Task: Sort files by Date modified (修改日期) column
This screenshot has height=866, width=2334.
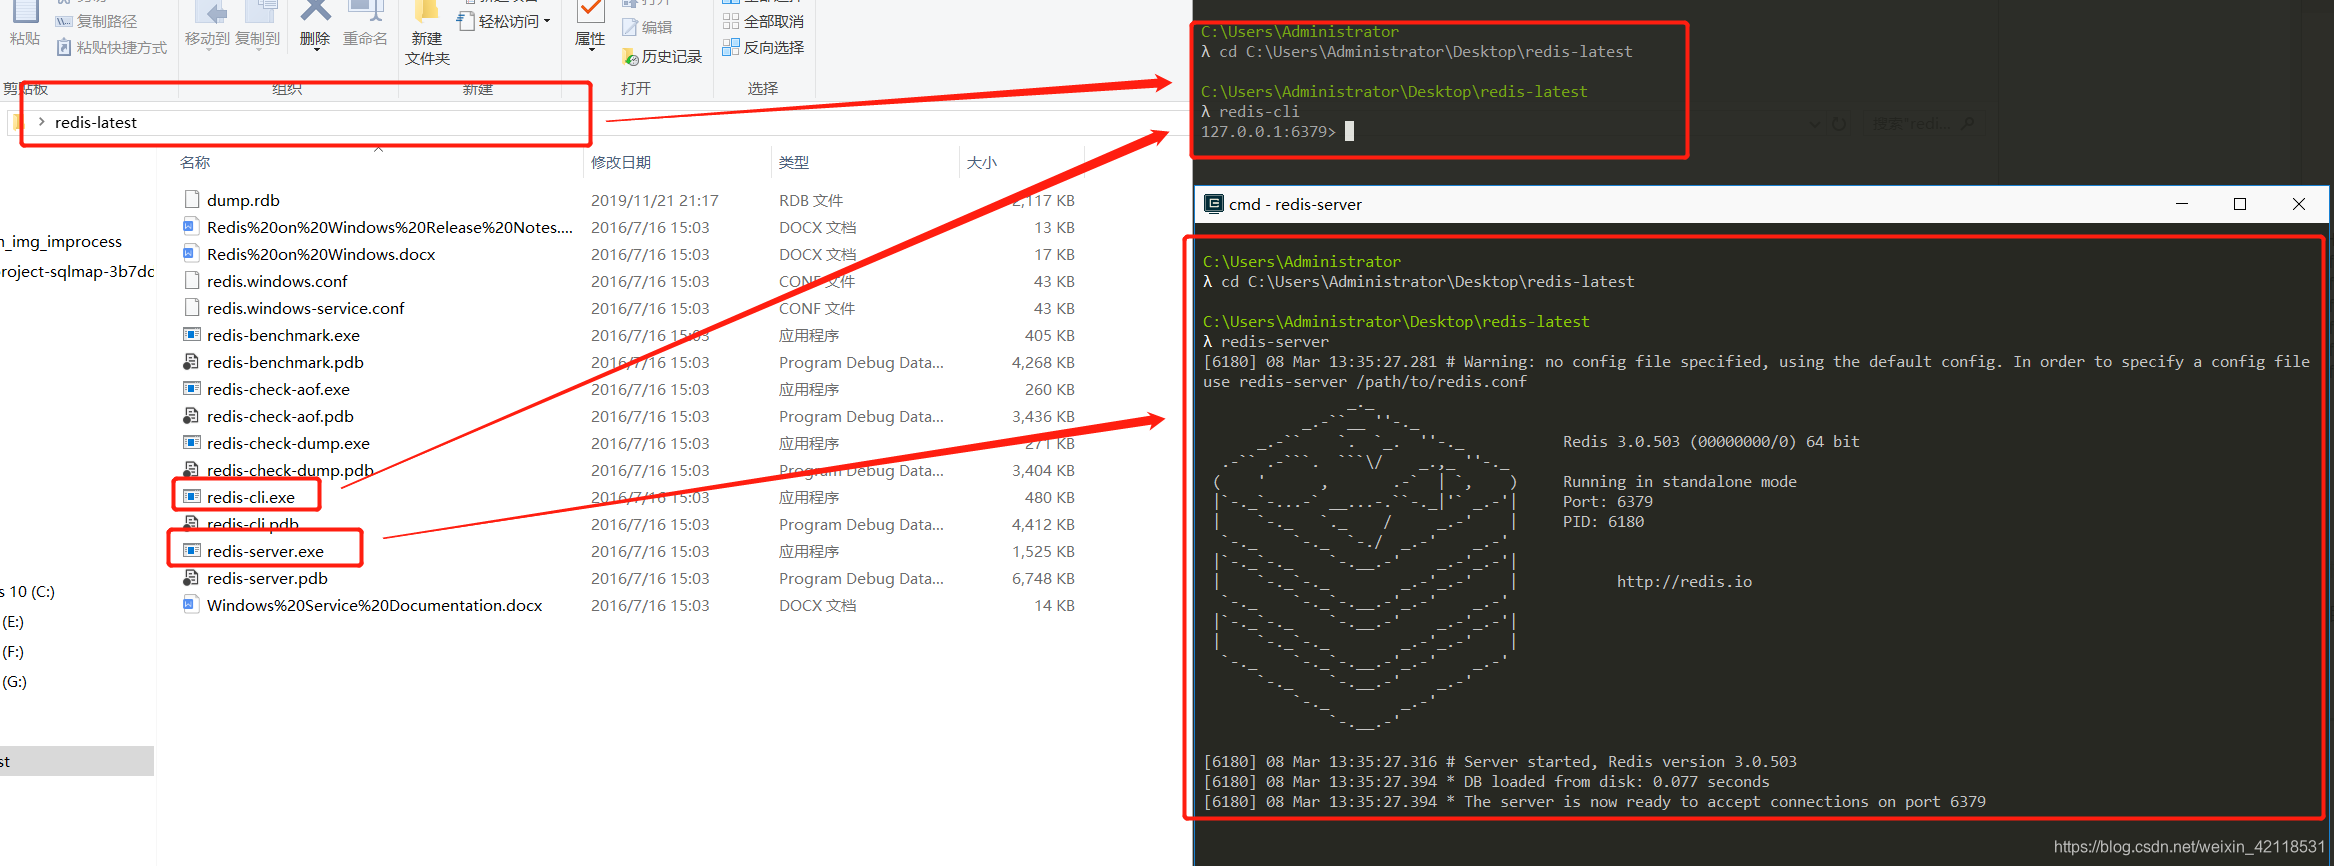Action: pyautogui.click(x=621, y=162)
